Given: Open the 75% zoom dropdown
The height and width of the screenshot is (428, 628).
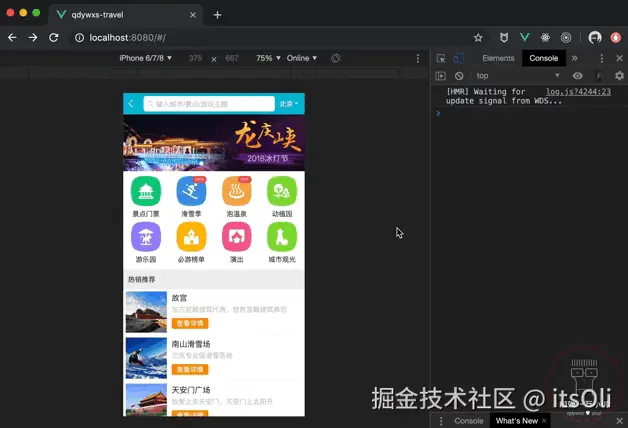Looking at the screenshot, I should click(x=268, y=58).
